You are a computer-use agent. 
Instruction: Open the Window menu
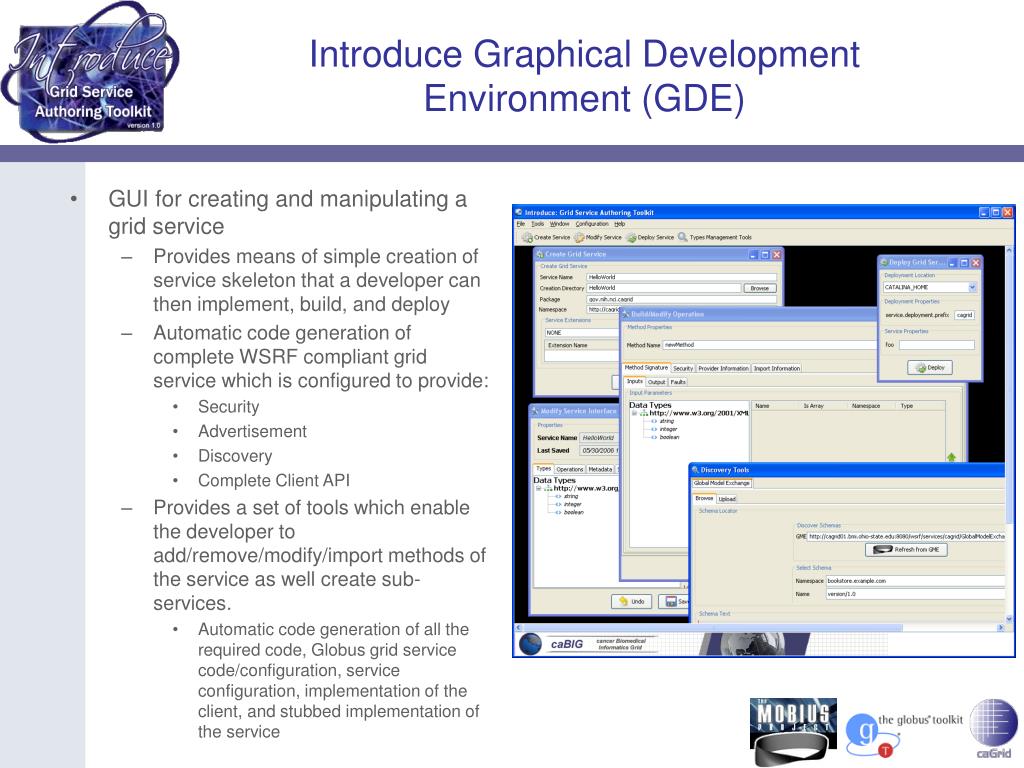click(x=559, y=223)
